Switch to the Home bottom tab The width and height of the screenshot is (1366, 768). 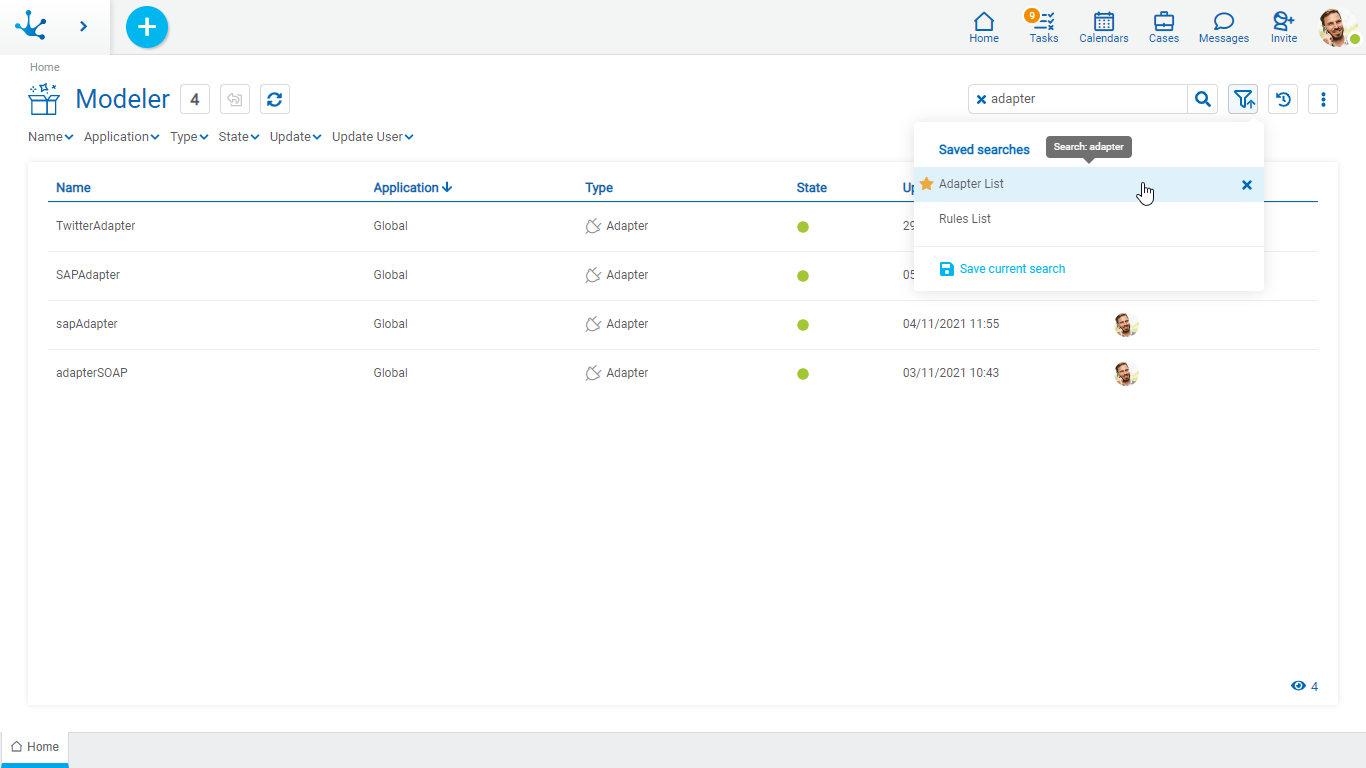tap(35, 747)
